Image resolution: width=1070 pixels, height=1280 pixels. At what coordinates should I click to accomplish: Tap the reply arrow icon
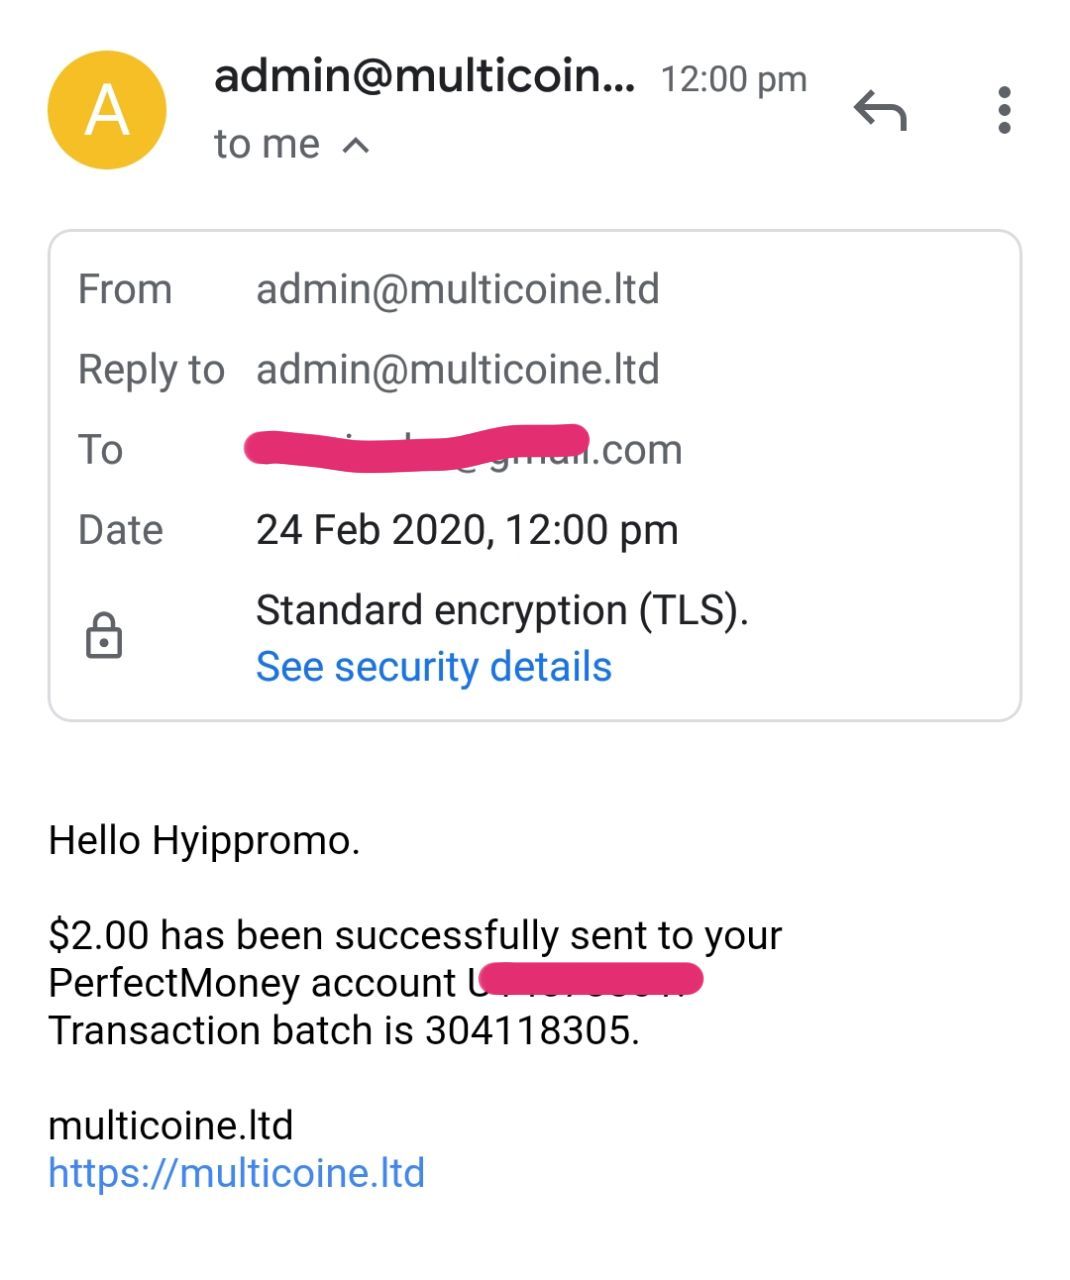coord(880,110)
